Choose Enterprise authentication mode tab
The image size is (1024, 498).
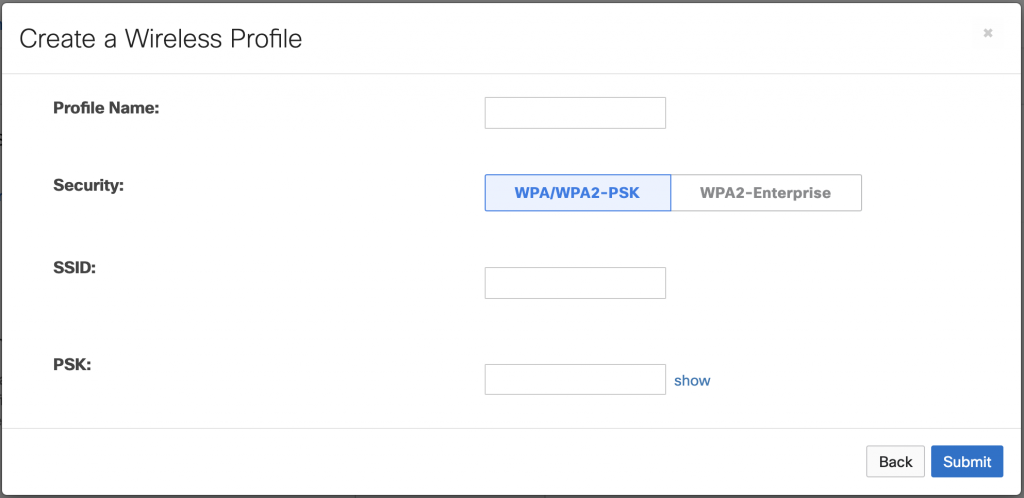765,193
